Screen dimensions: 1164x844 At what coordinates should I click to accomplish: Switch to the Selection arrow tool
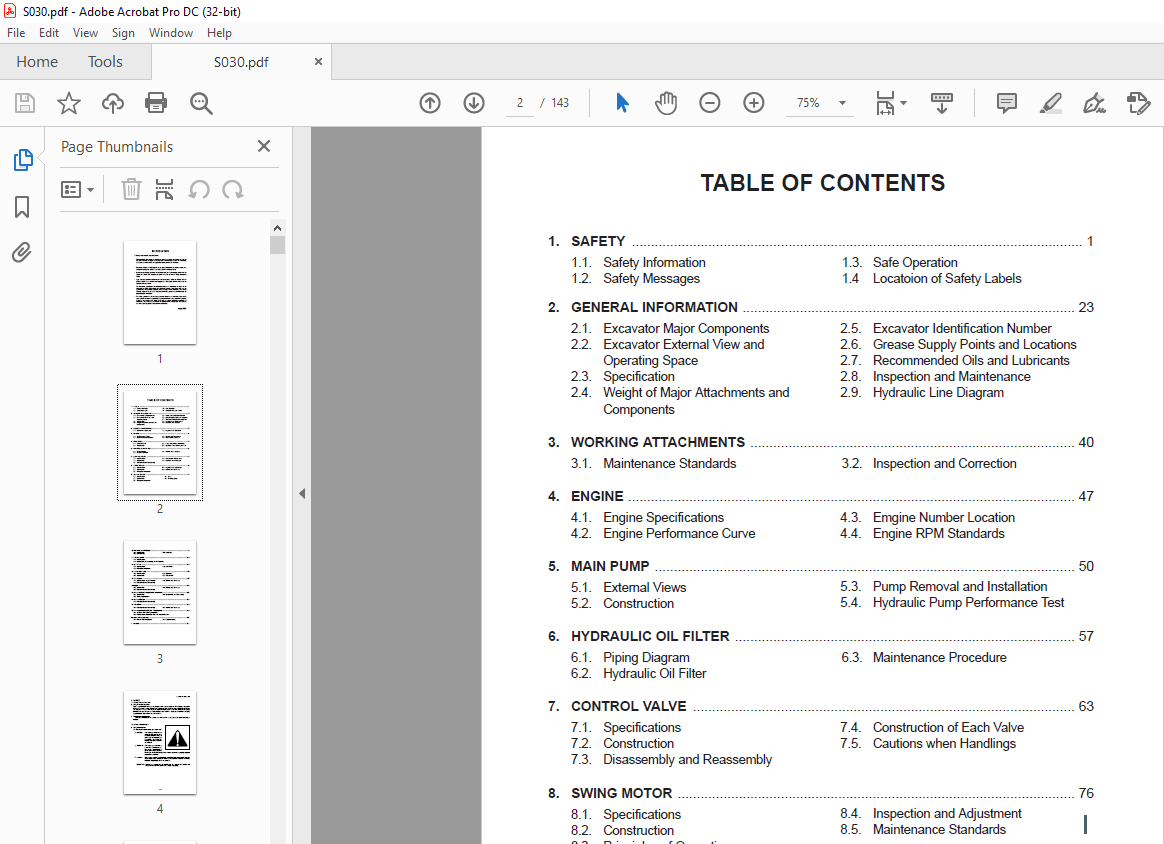point(622,103)
